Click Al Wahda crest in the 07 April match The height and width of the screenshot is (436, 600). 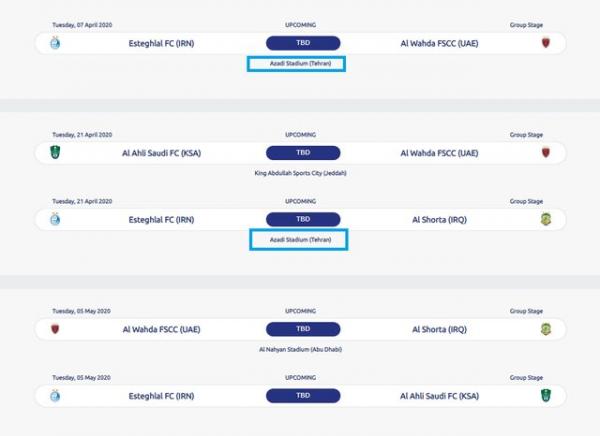coord(546,43)
